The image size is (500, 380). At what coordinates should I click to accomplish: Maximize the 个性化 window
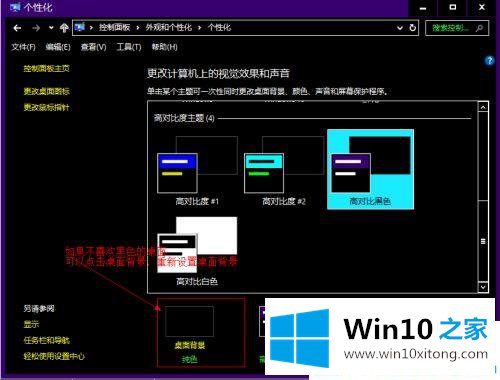452,7
